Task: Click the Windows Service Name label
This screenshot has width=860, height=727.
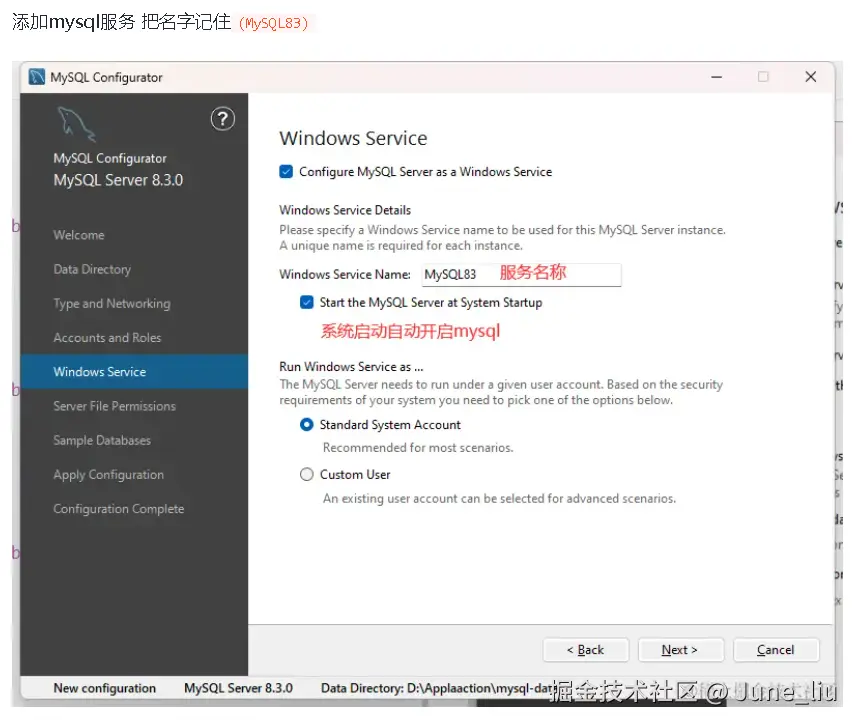Action: 345,274
